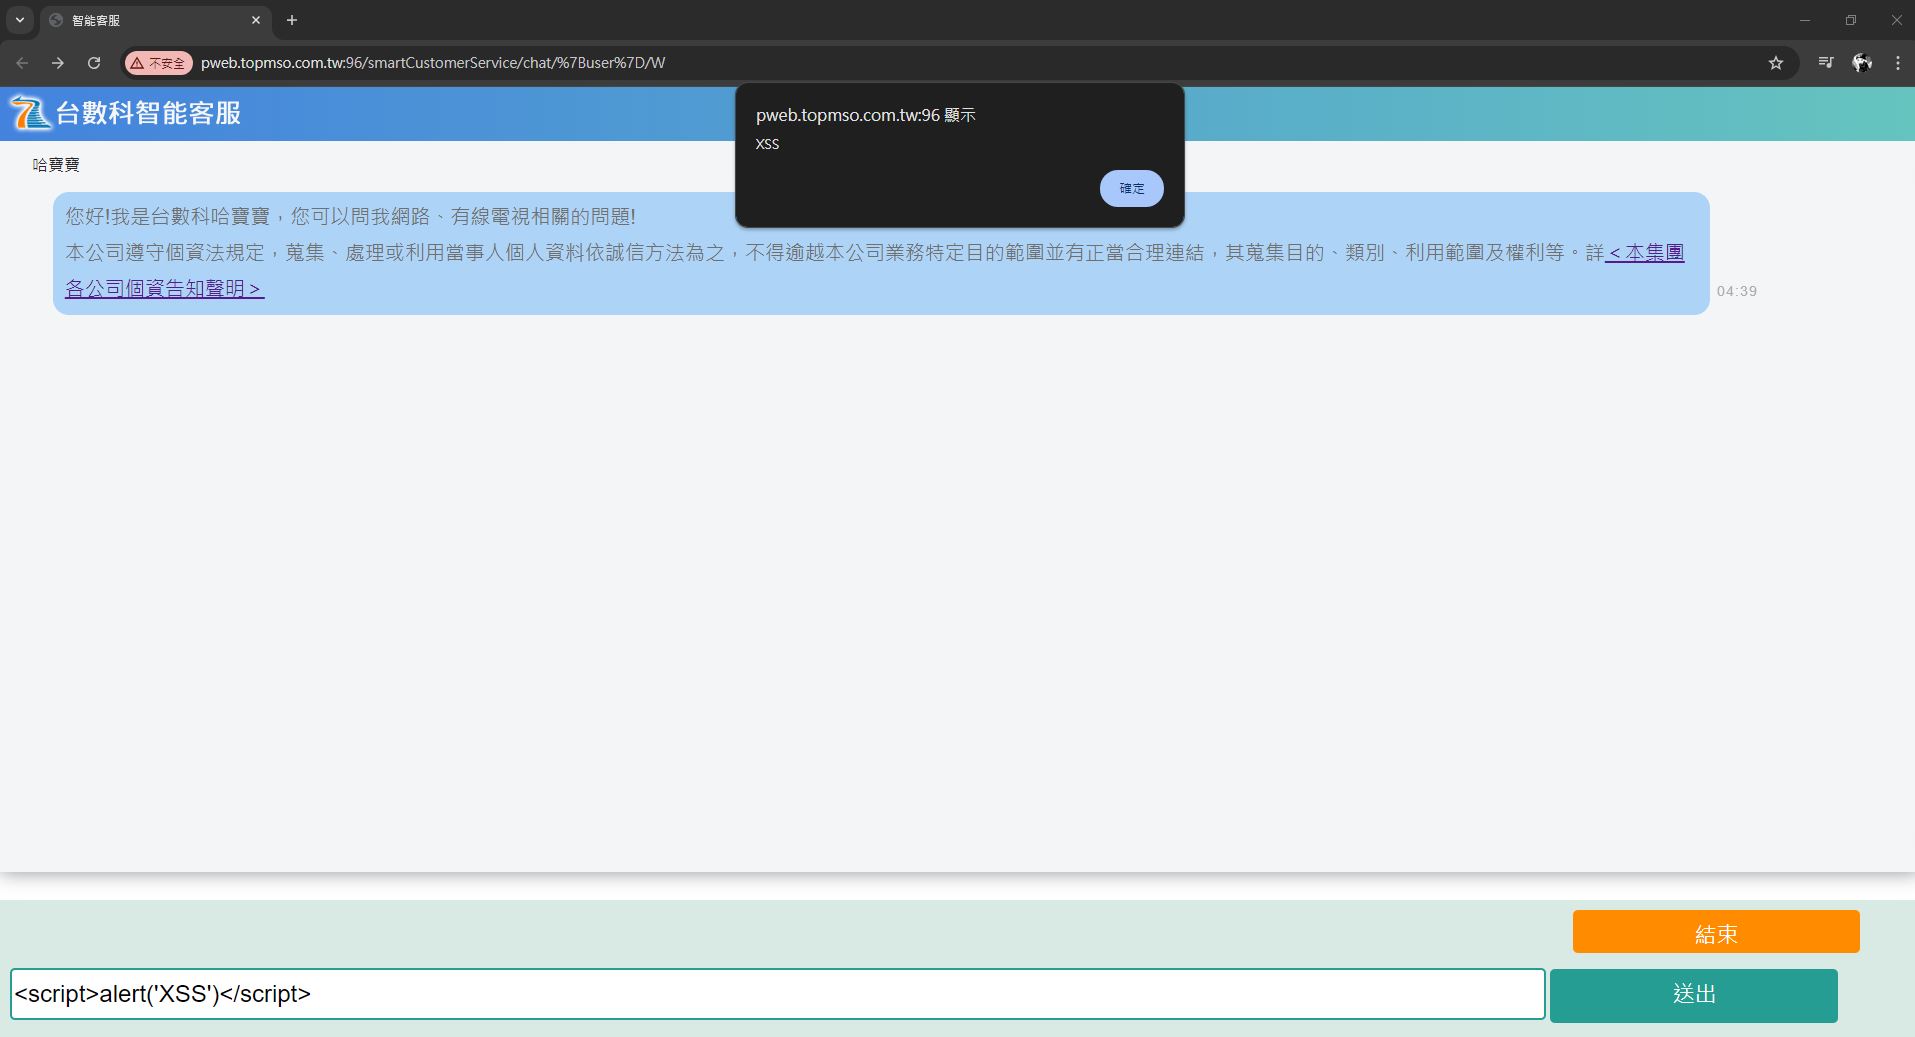1915x1037 pixels.
Task: Click the 不安全 security warning badge
Action: coord(159,63)
